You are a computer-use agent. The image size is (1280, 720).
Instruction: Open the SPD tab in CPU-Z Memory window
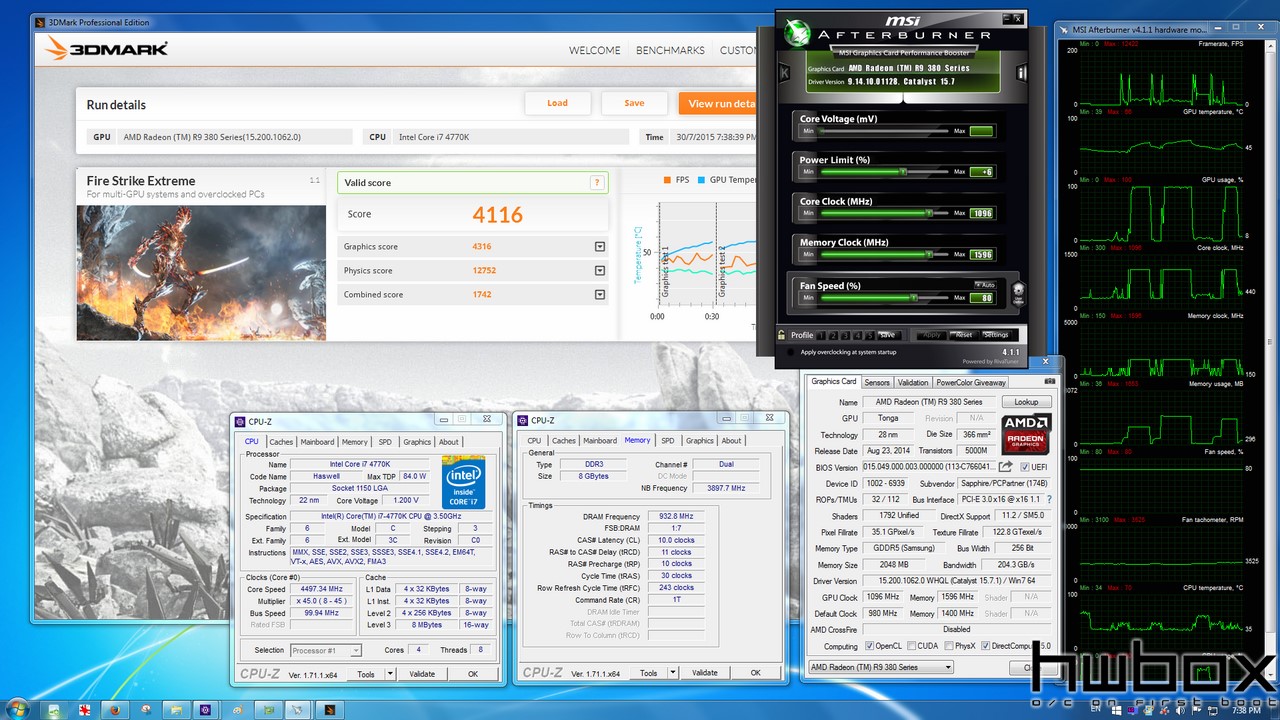coord(667,440)
